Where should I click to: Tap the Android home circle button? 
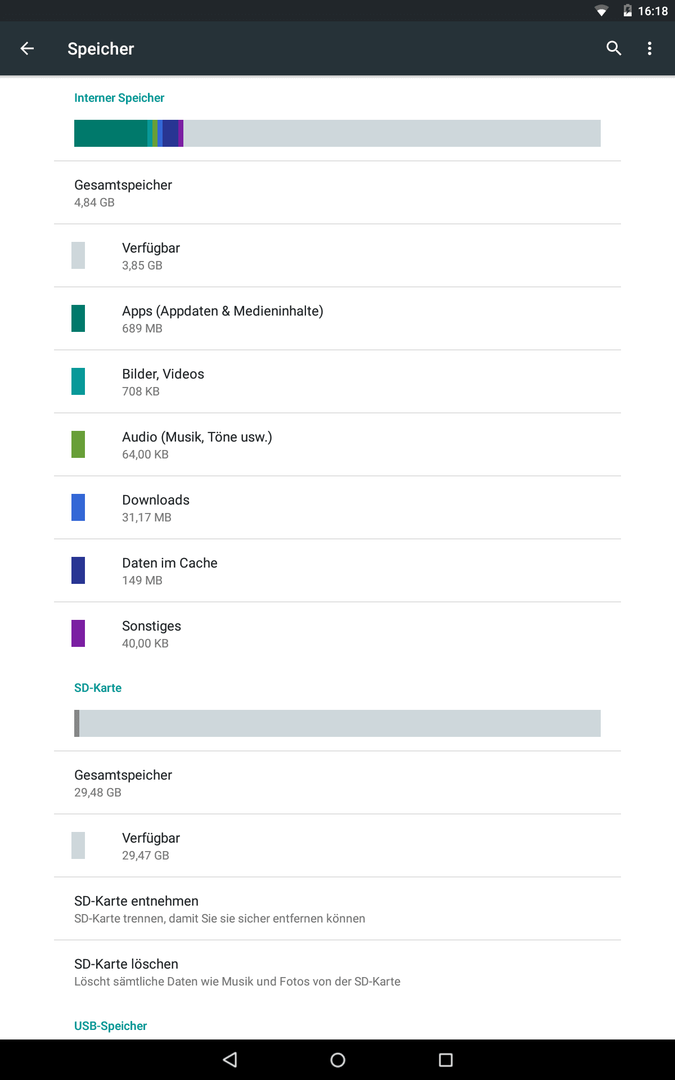click(338, 1059)
